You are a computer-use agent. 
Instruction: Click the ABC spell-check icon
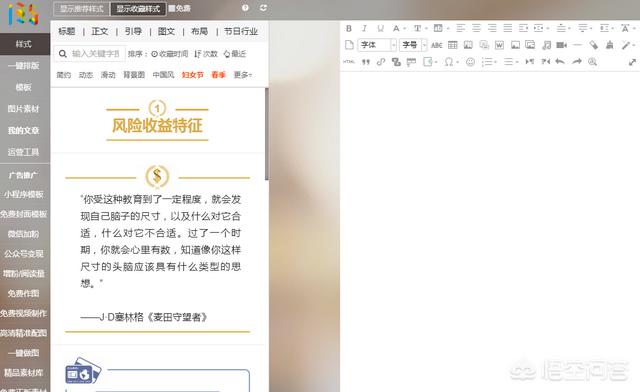coord(436,45)
